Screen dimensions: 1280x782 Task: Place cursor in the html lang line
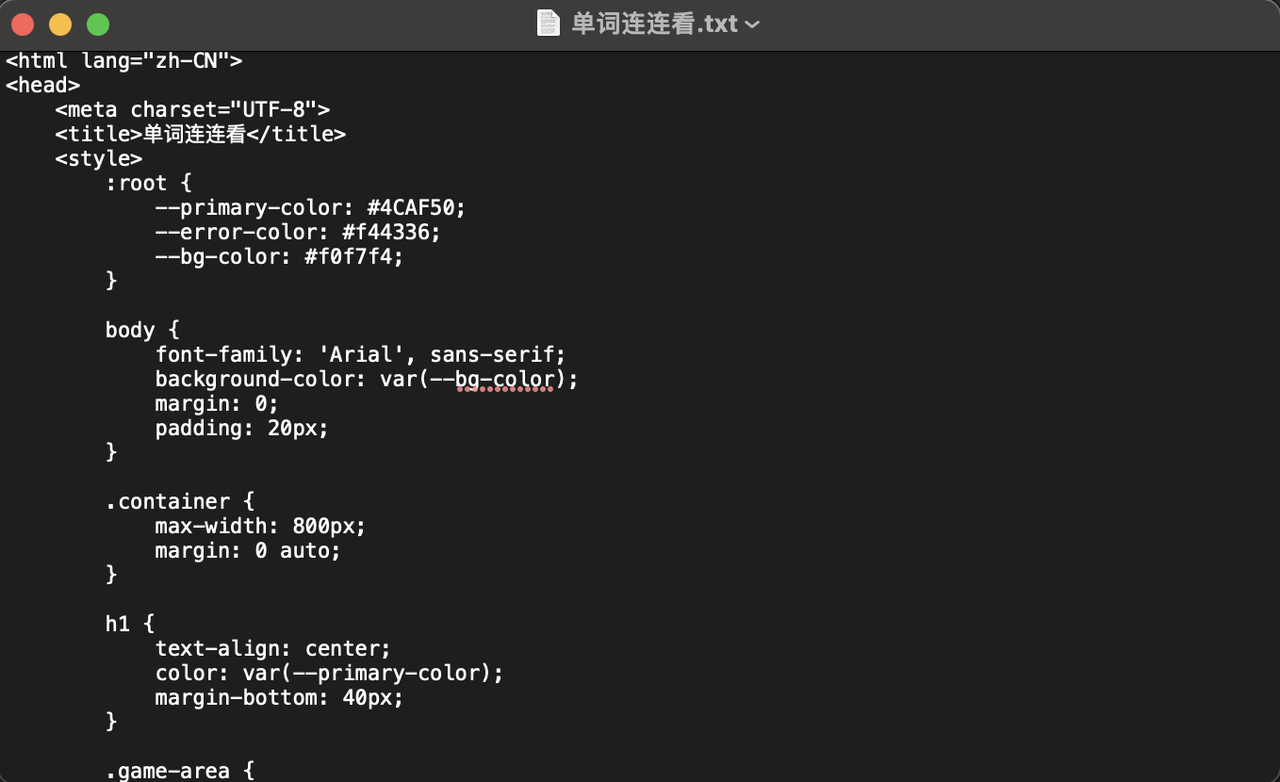tap(124, 61)
